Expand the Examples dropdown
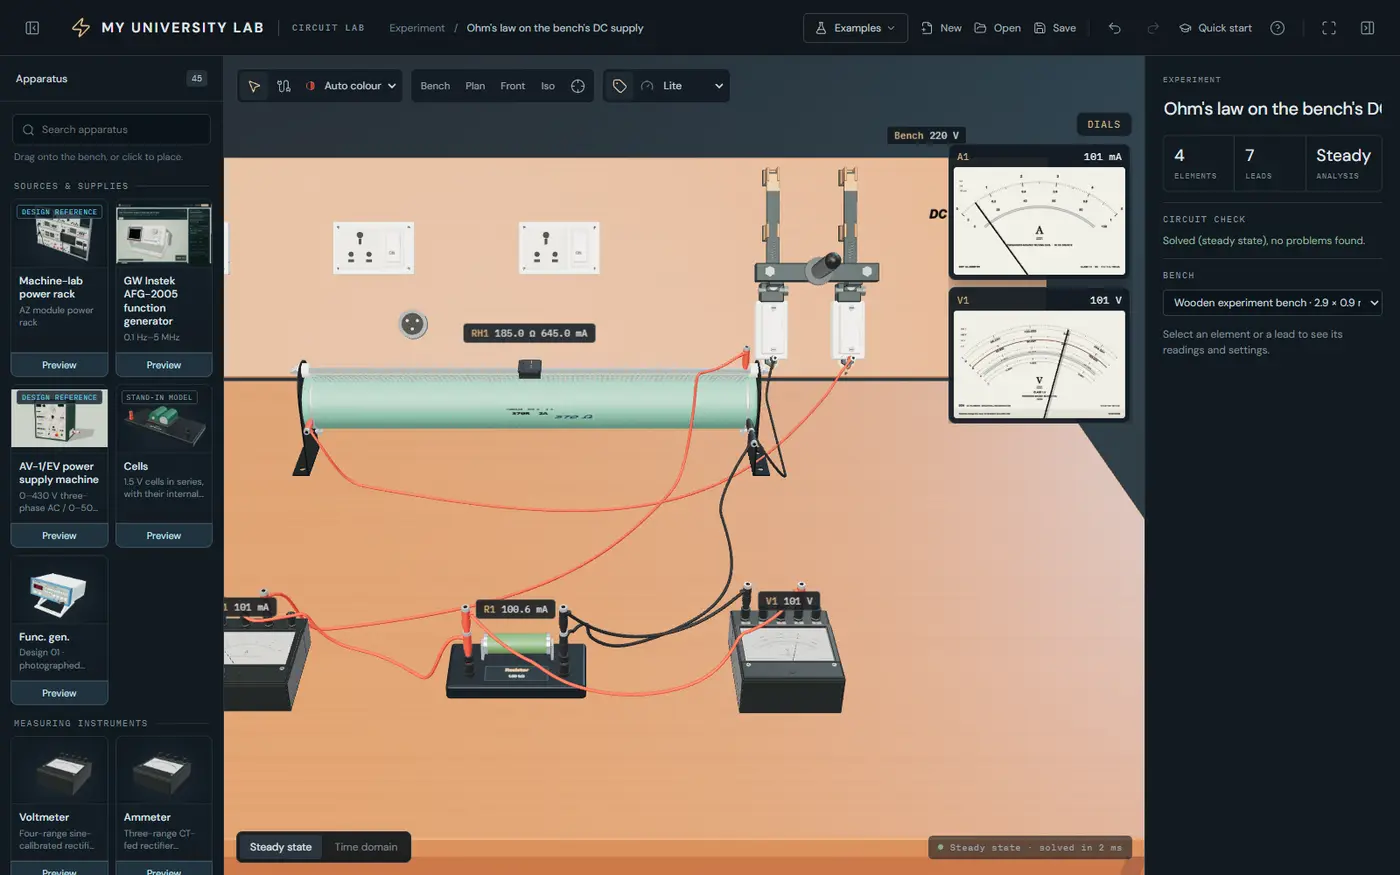This screenshot has width=1400, height=875. (x=855, y=28)
